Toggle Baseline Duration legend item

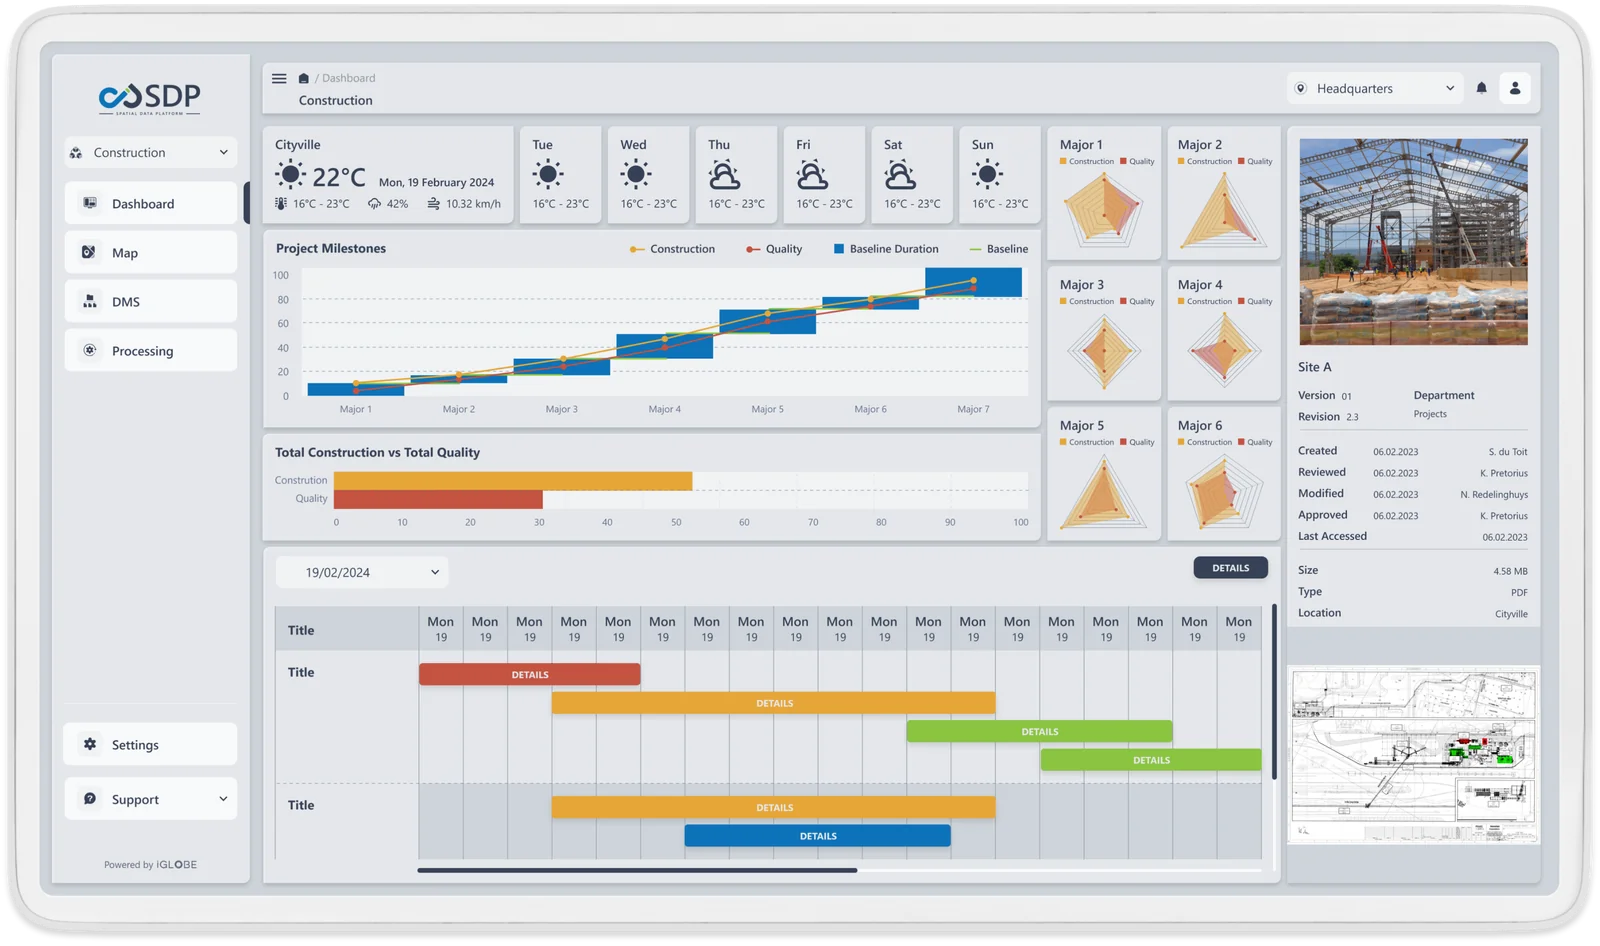(x=885, y=249)
